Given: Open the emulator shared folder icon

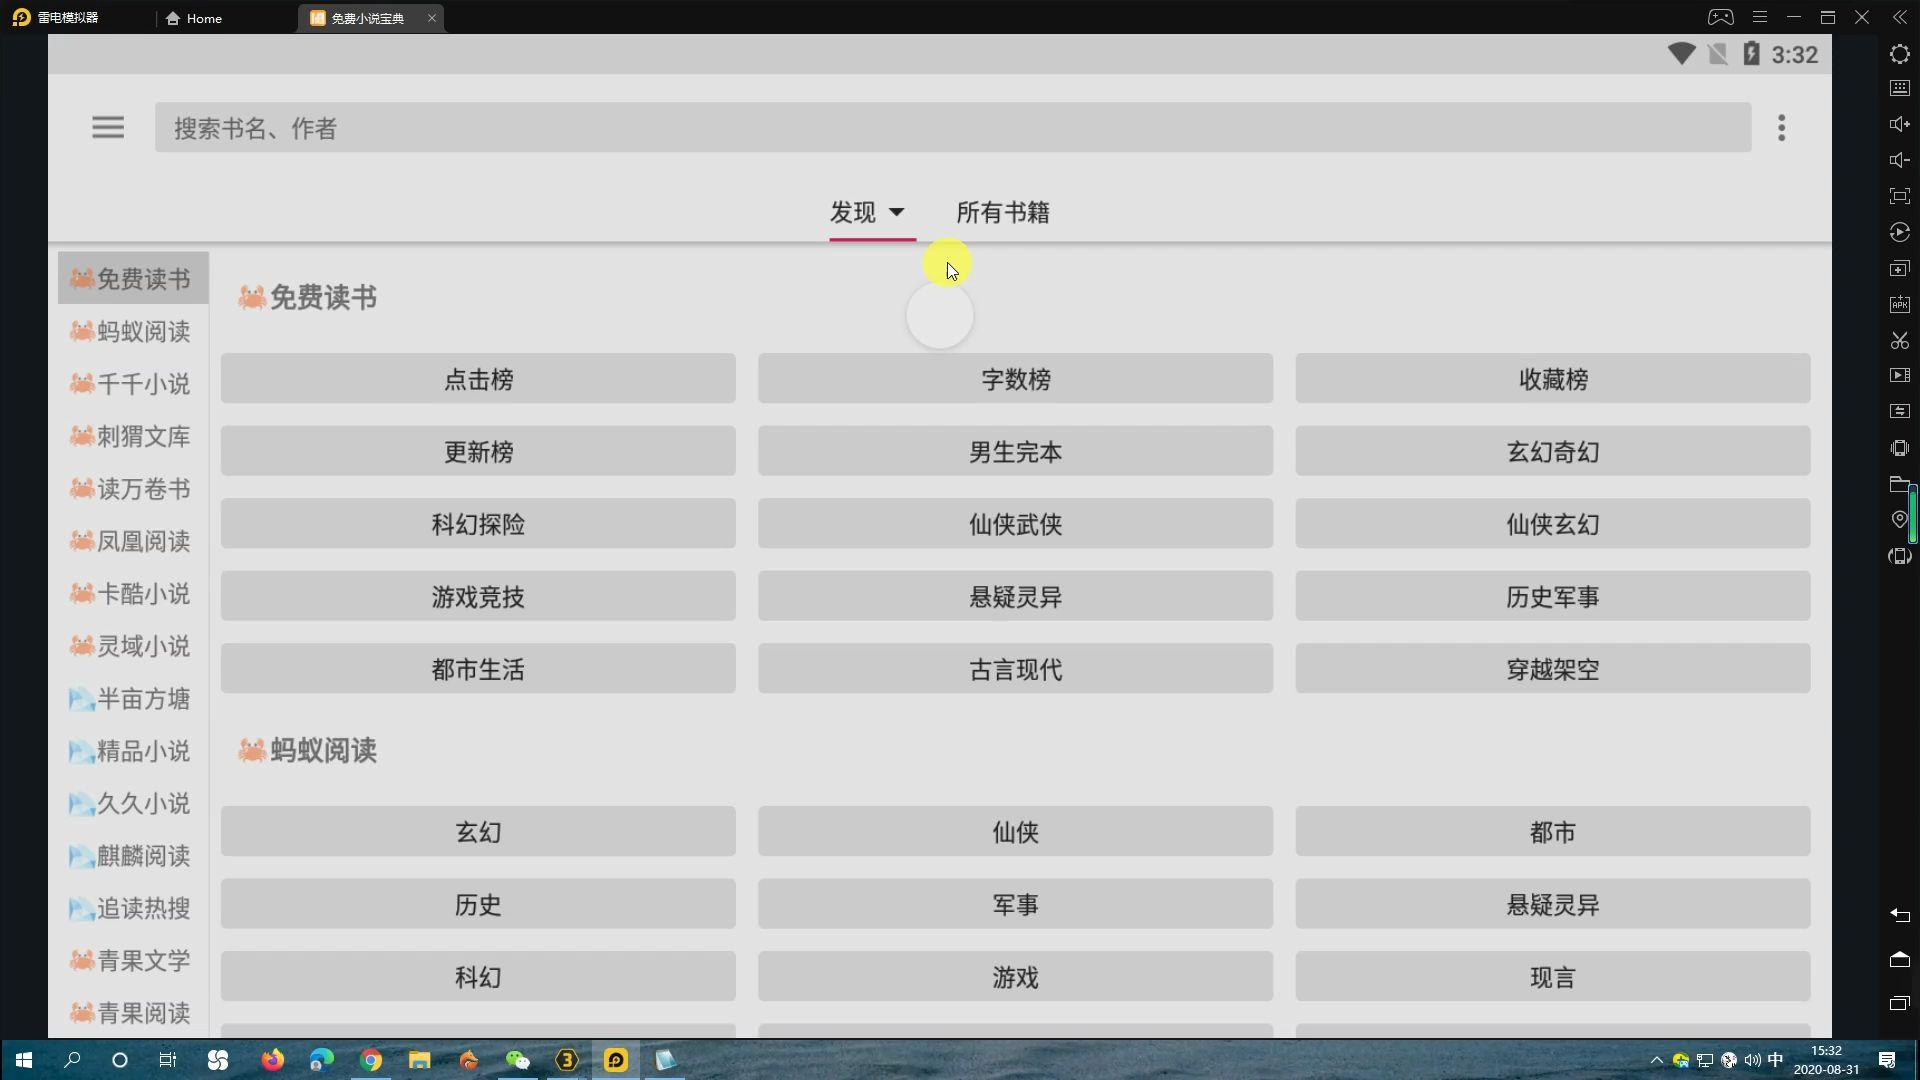Looking at the screenshot, I should (x=1899, y=484).
